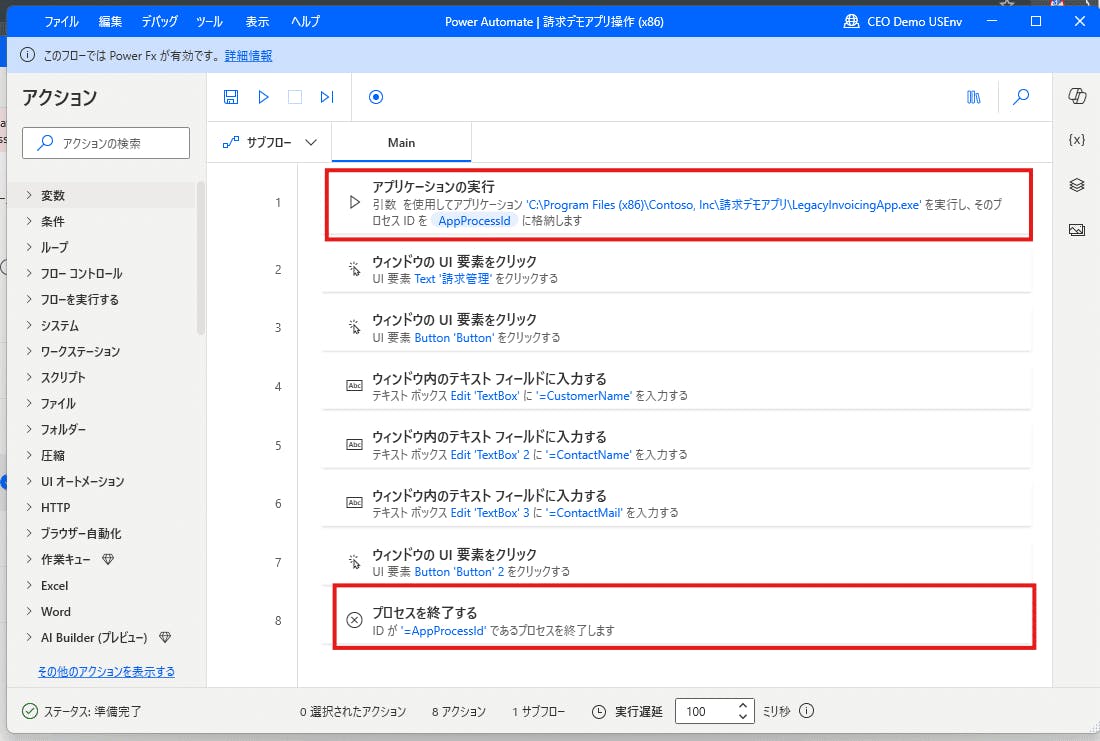Click the Abc icon of action 6
The width and height of the screenshot is (1100, 741).
[x=354, y=502]
